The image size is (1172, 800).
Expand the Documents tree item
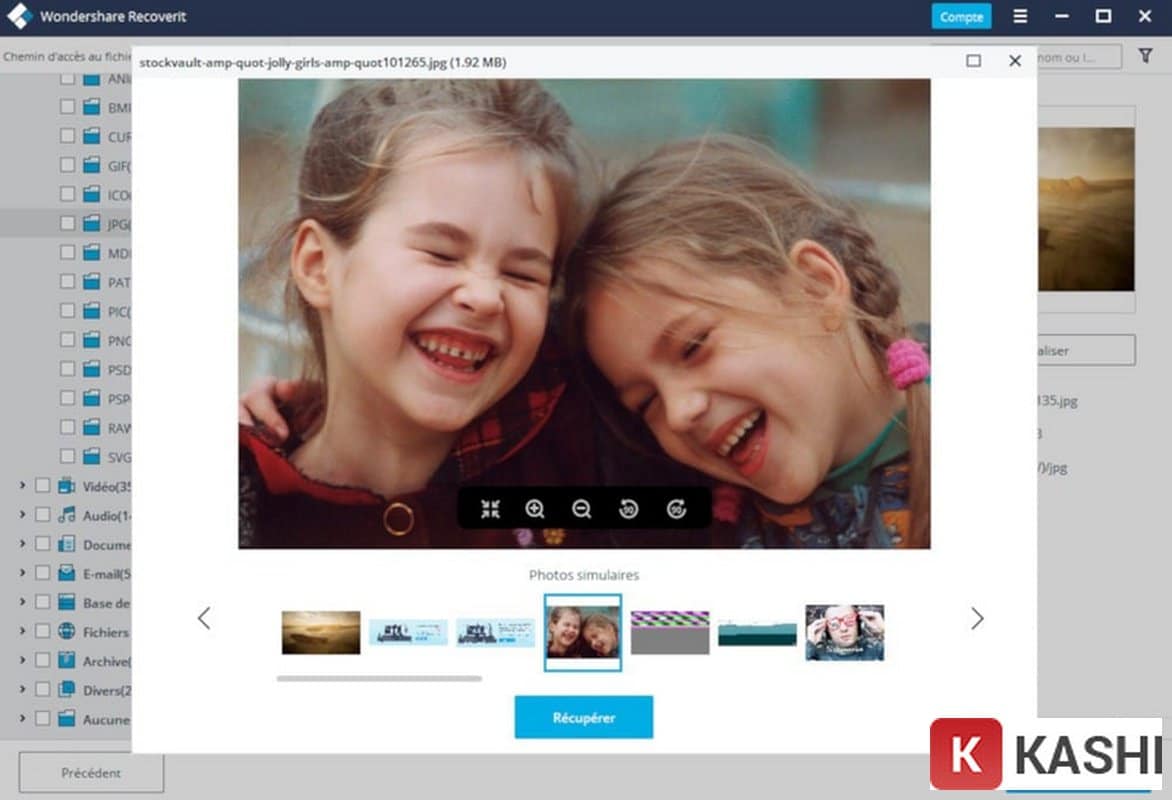pyautogui.click(x=21, y=544)
